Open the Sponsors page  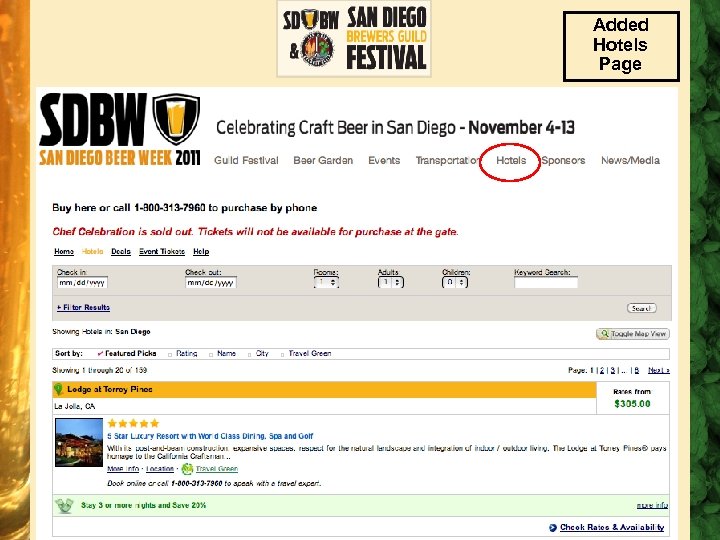563,160
